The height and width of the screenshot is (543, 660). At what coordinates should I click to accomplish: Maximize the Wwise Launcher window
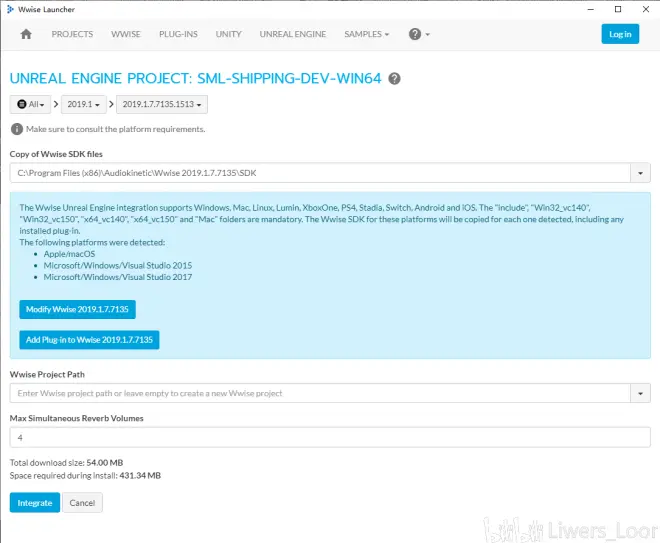618,9
